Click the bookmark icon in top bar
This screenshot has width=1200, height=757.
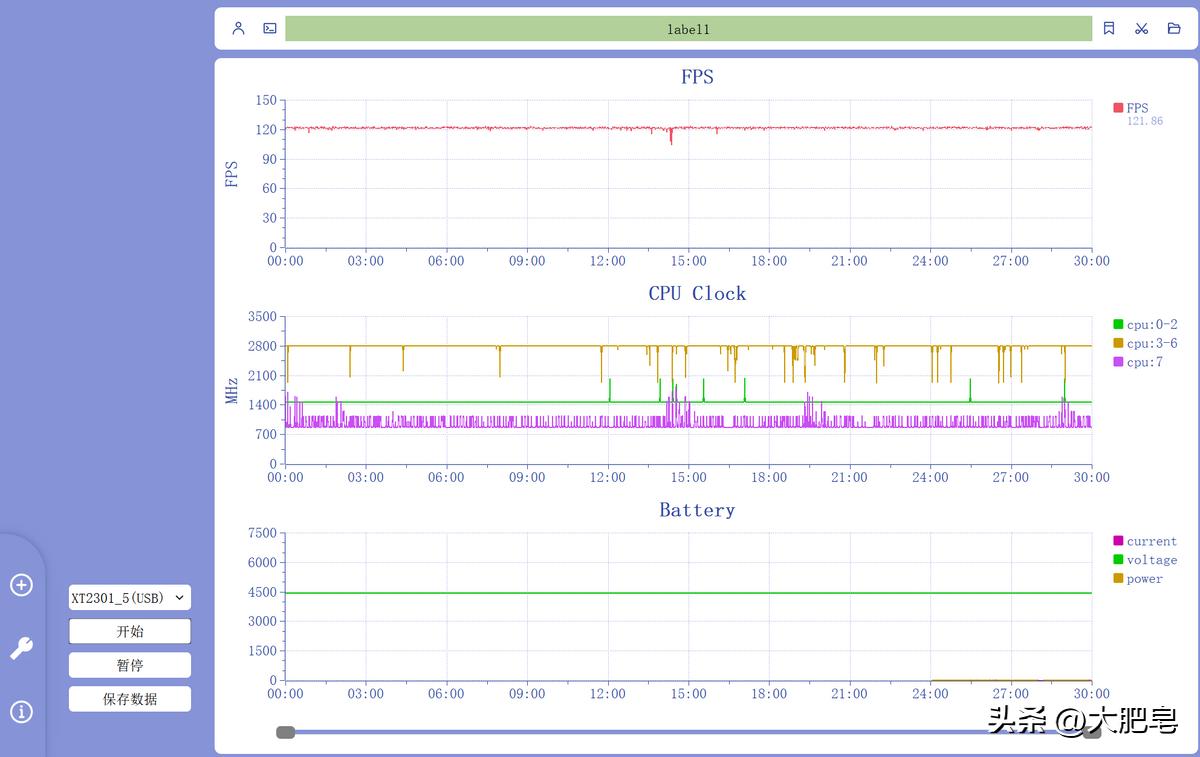coord(1109,29)
